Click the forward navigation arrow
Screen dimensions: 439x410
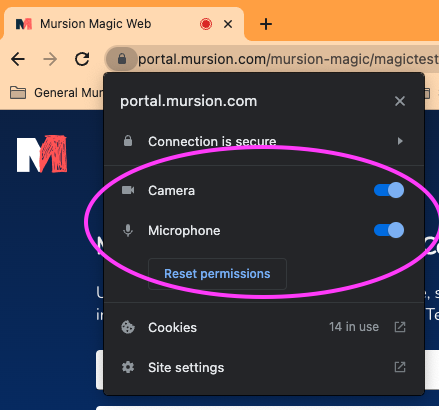[x=50, y=59]
